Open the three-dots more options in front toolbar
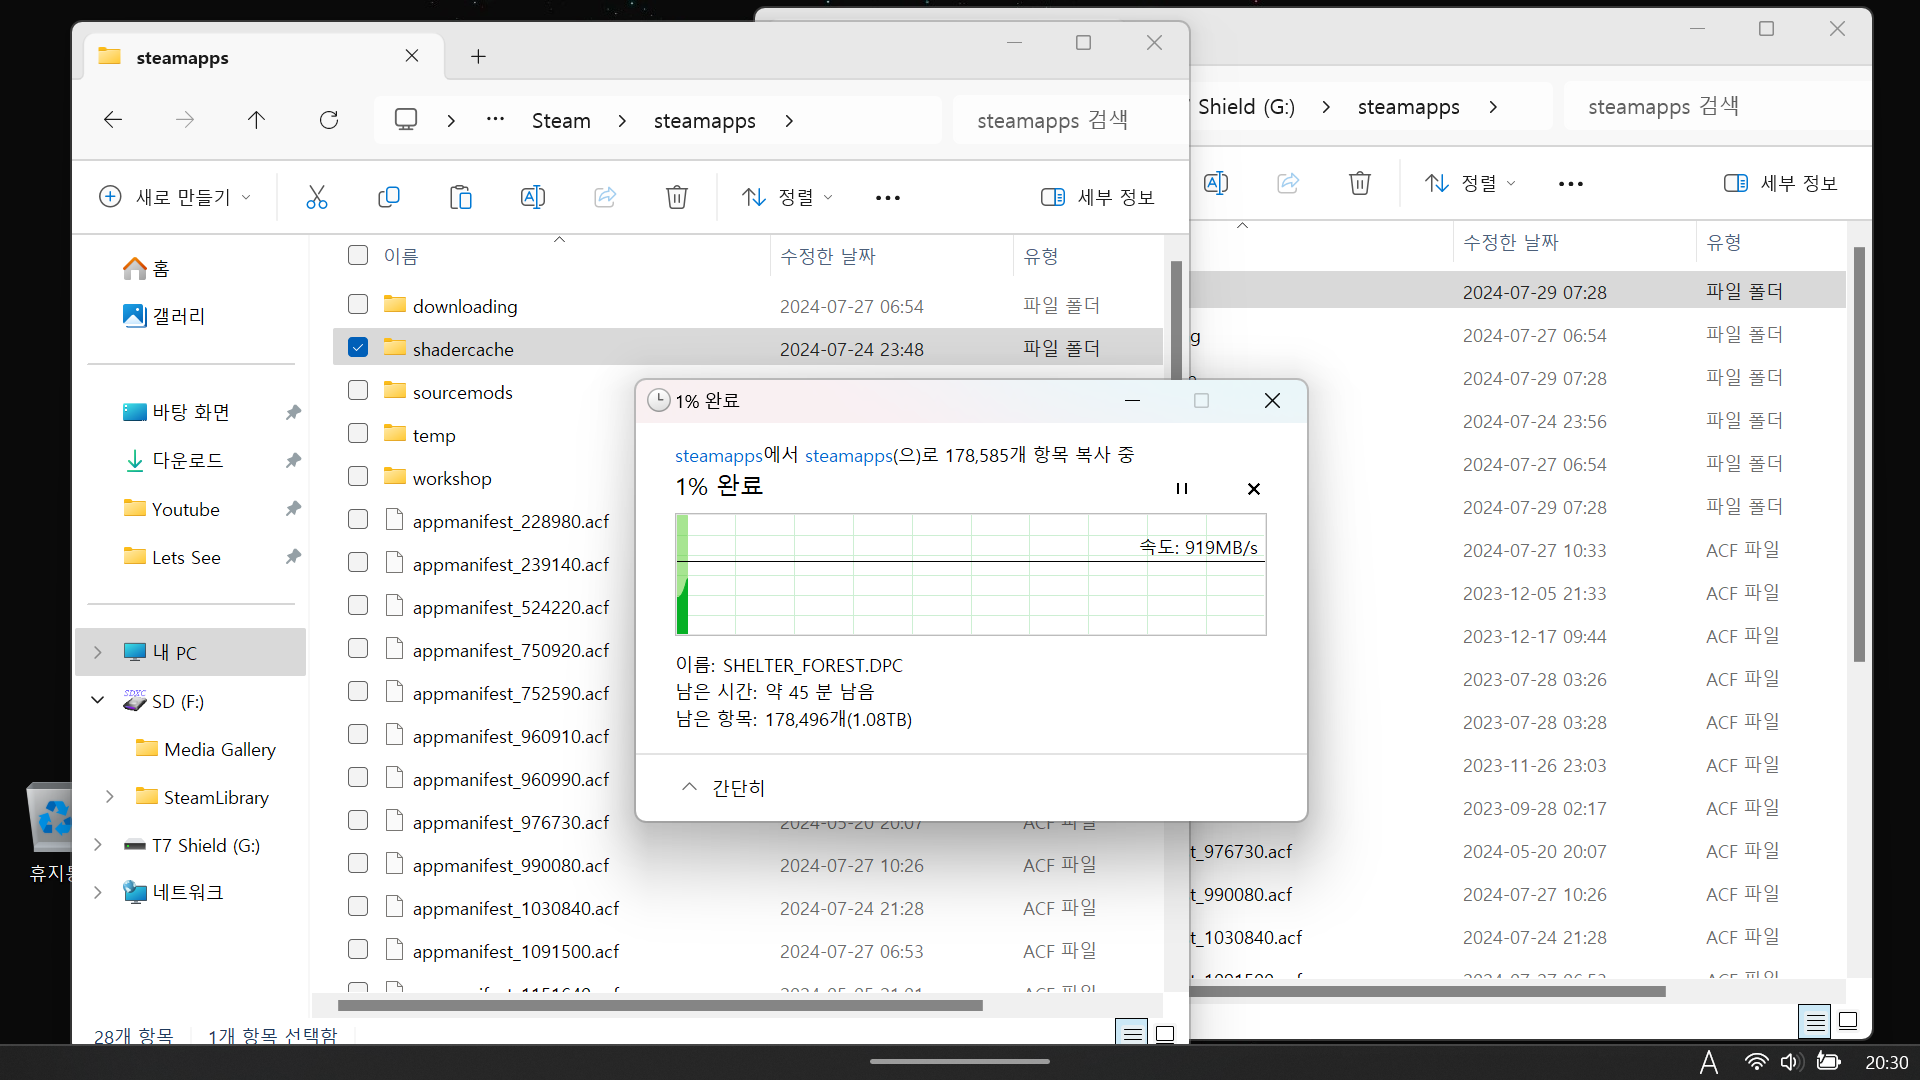The image size is (1920, 1080). point(887,198)
